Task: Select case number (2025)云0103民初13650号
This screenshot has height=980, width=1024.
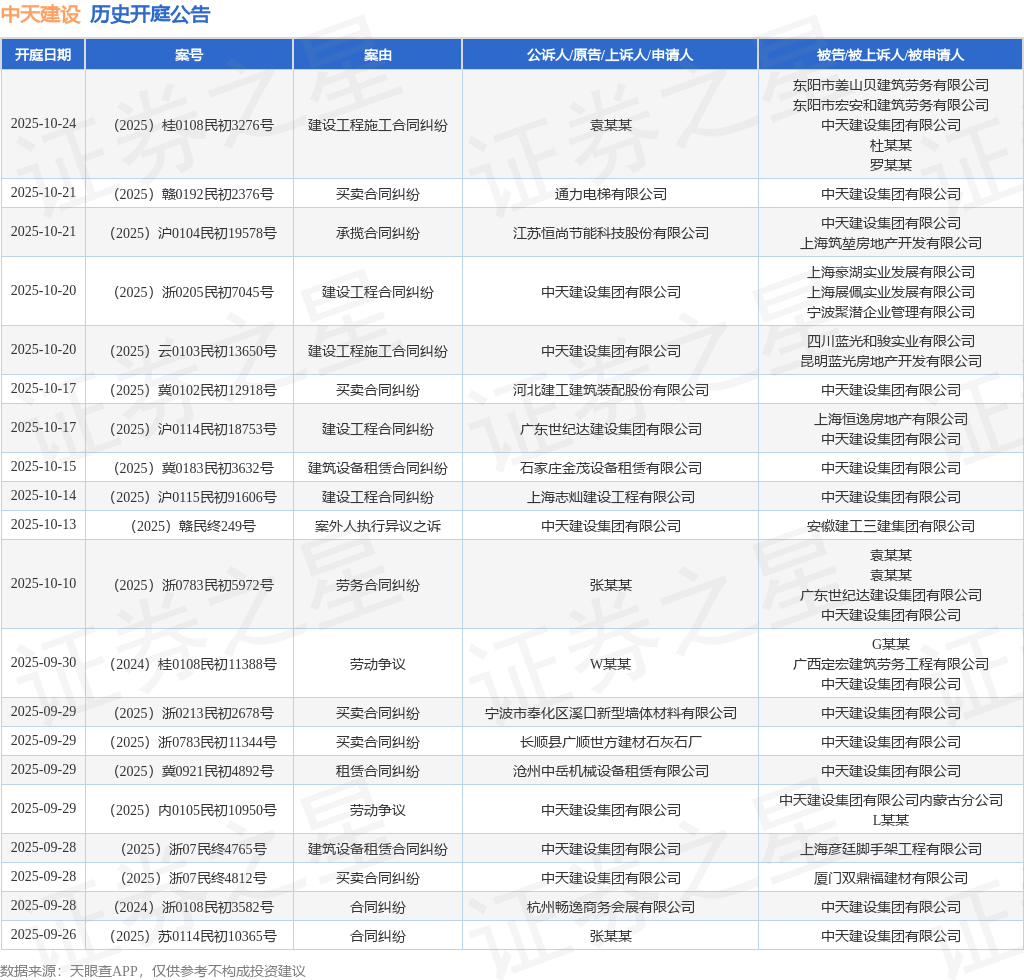Action: coord(193,351)
